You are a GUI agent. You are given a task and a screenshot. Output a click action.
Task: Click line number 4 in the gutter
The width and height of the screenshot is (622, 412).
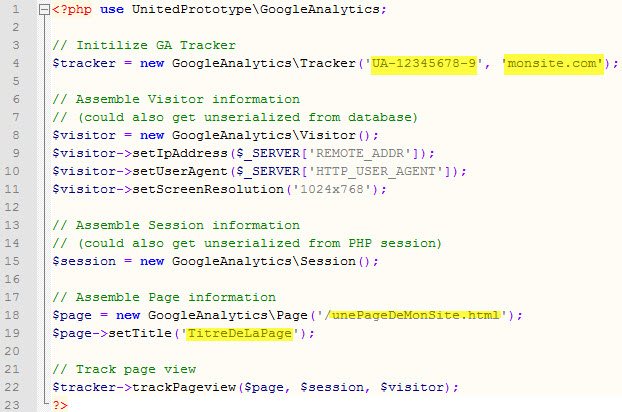15,63
